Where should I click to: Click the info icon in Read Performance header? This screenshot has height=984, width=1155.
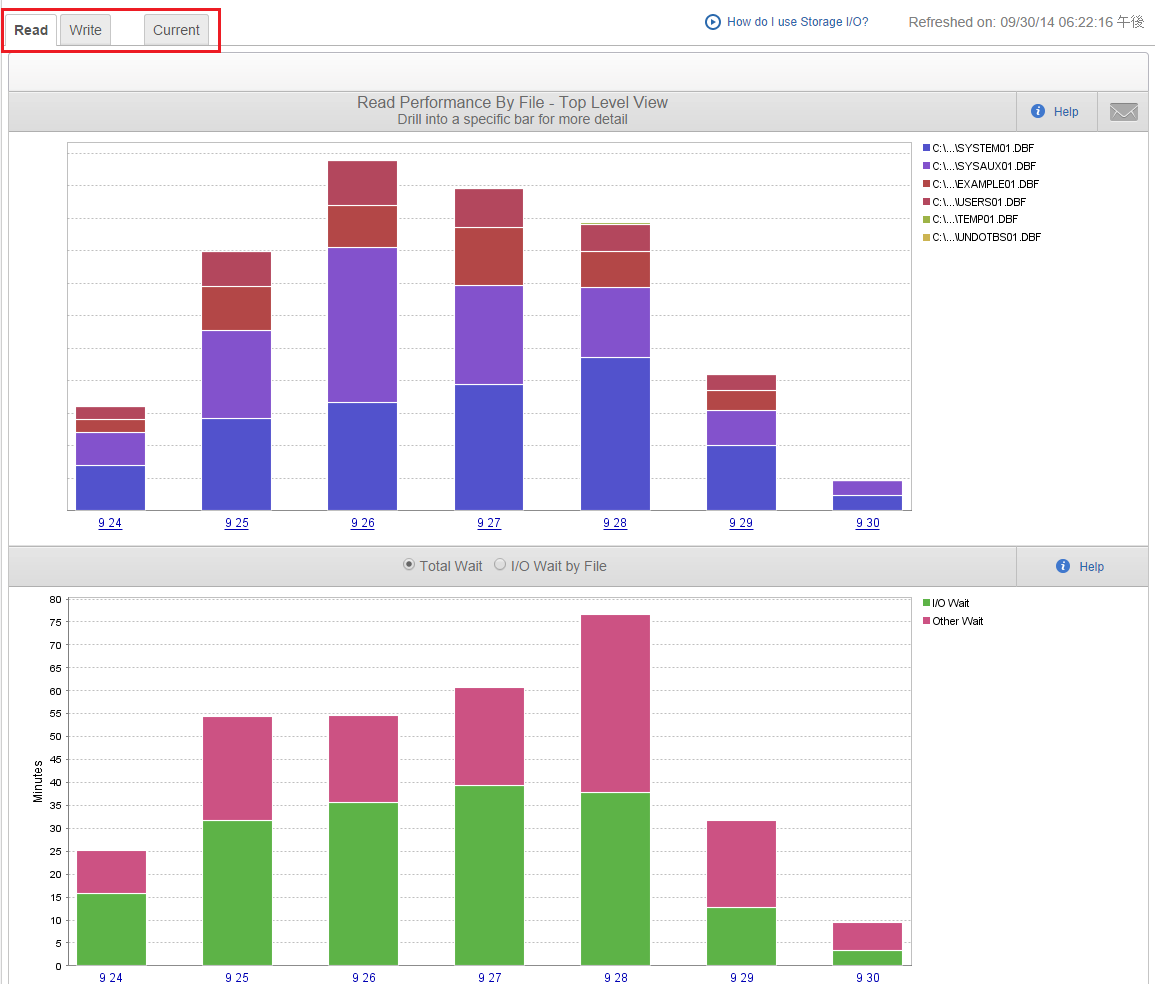click(x=1038, y=111)
